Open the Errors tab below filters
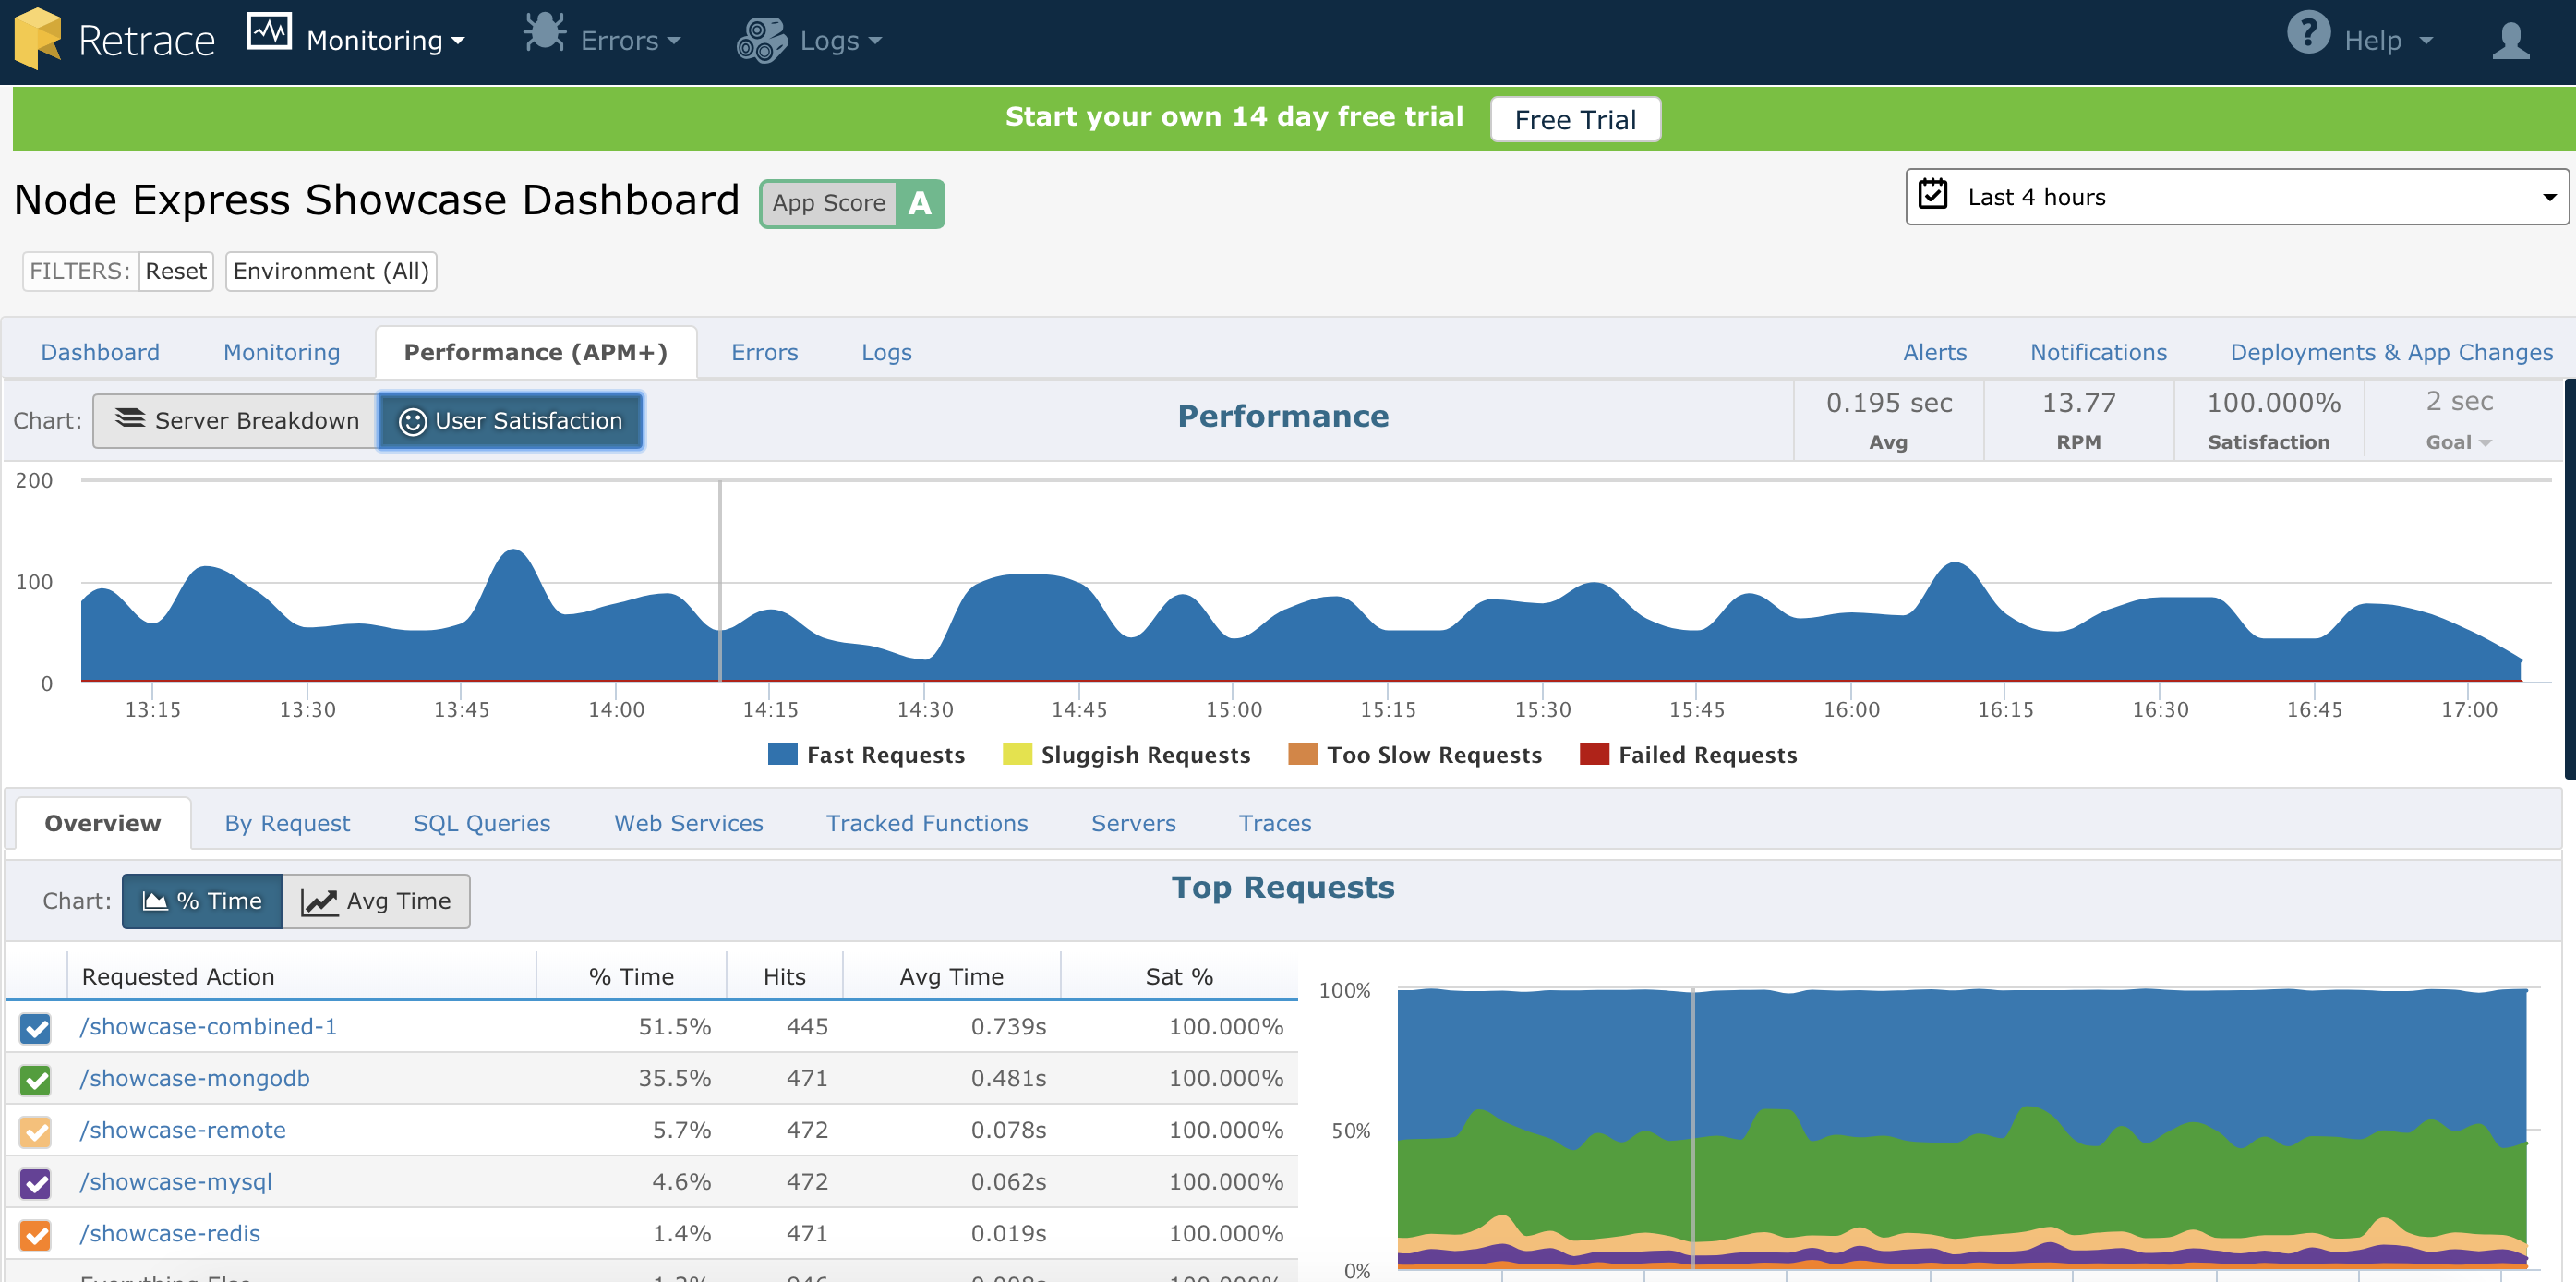Viewport: 2576px width, 1282px height. [x=764, y=352]
